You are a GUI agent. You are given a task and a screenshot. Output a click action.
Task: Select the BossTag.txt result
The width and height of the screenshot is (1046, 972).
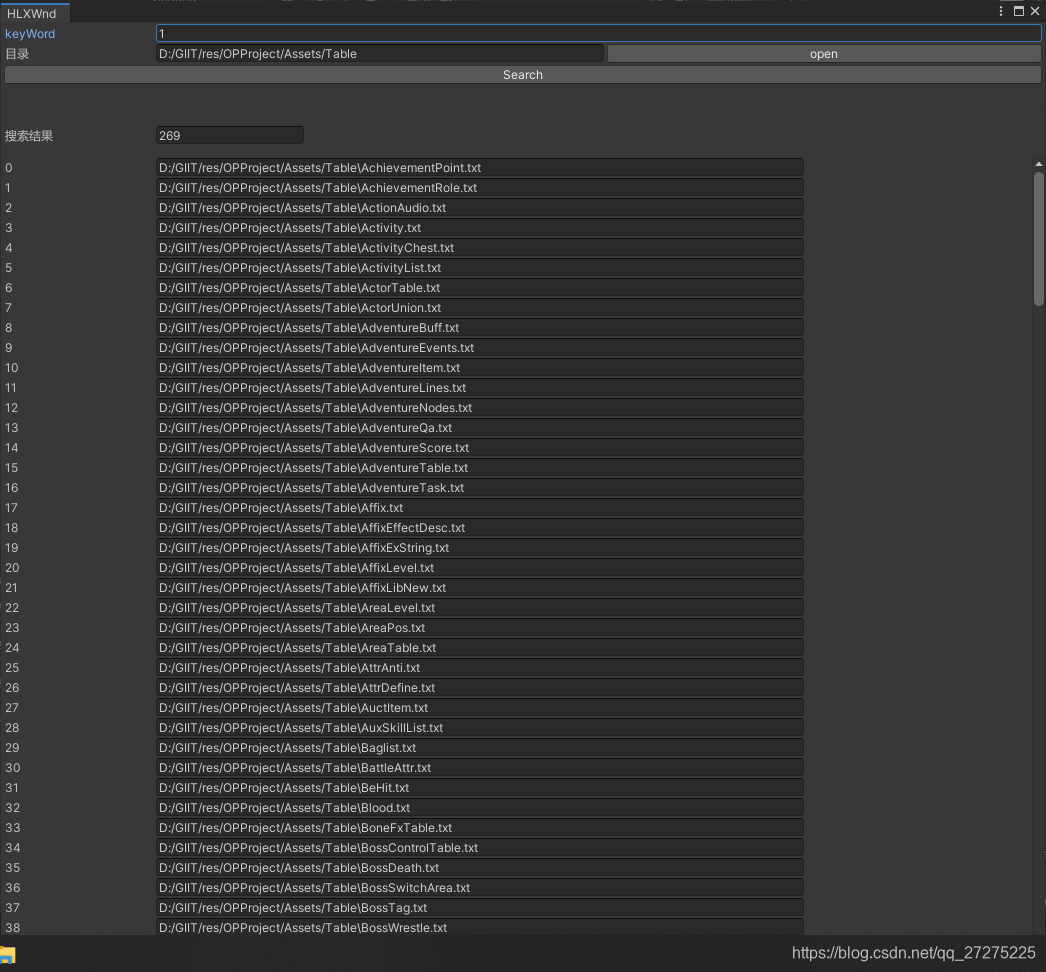480,908
